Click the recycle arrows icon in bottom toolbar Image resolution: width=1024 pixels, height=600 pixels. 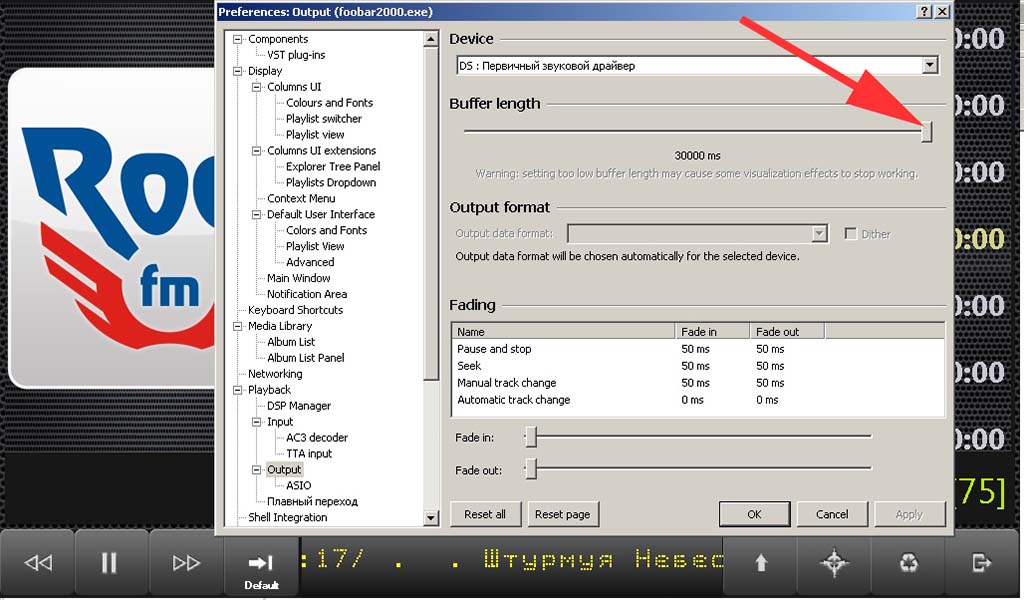click(x=908, y=564)
